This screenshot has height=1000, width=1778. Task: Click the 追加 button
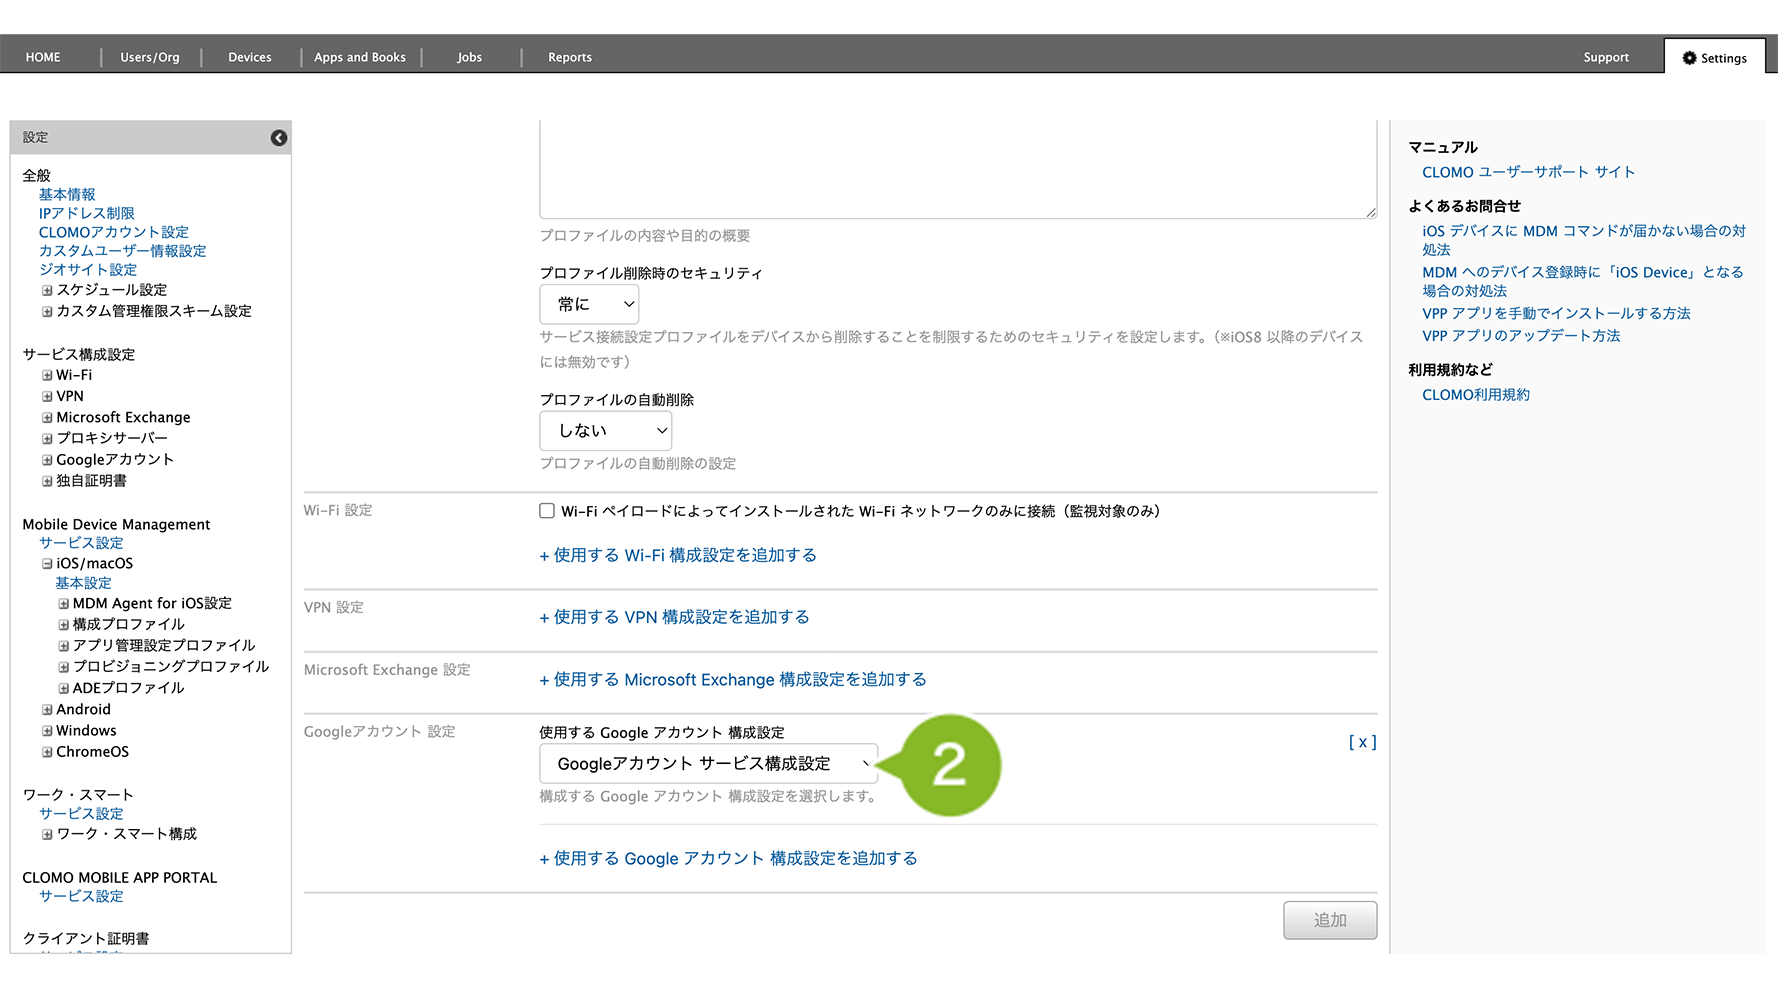point(1329,920)
